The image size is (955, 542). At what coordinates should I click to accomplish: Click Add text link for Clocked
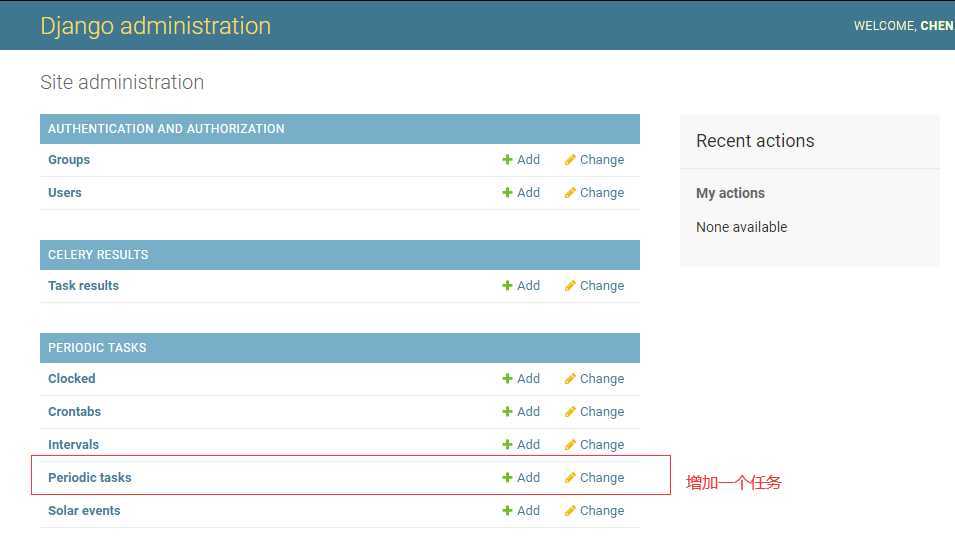(x=528, y=379)
